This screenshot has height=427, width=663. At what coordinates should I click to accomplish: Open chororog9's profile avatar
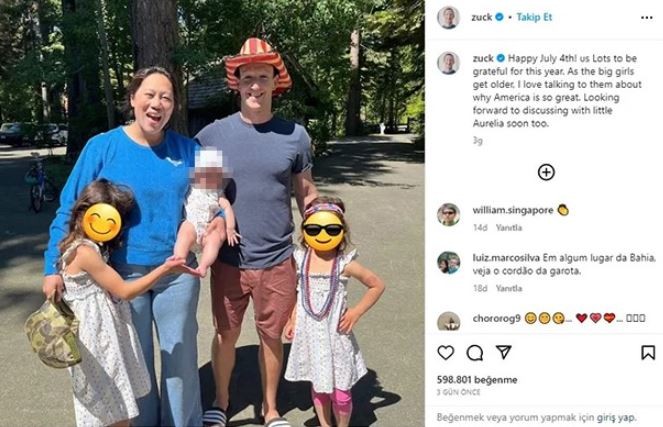(448, 322)
